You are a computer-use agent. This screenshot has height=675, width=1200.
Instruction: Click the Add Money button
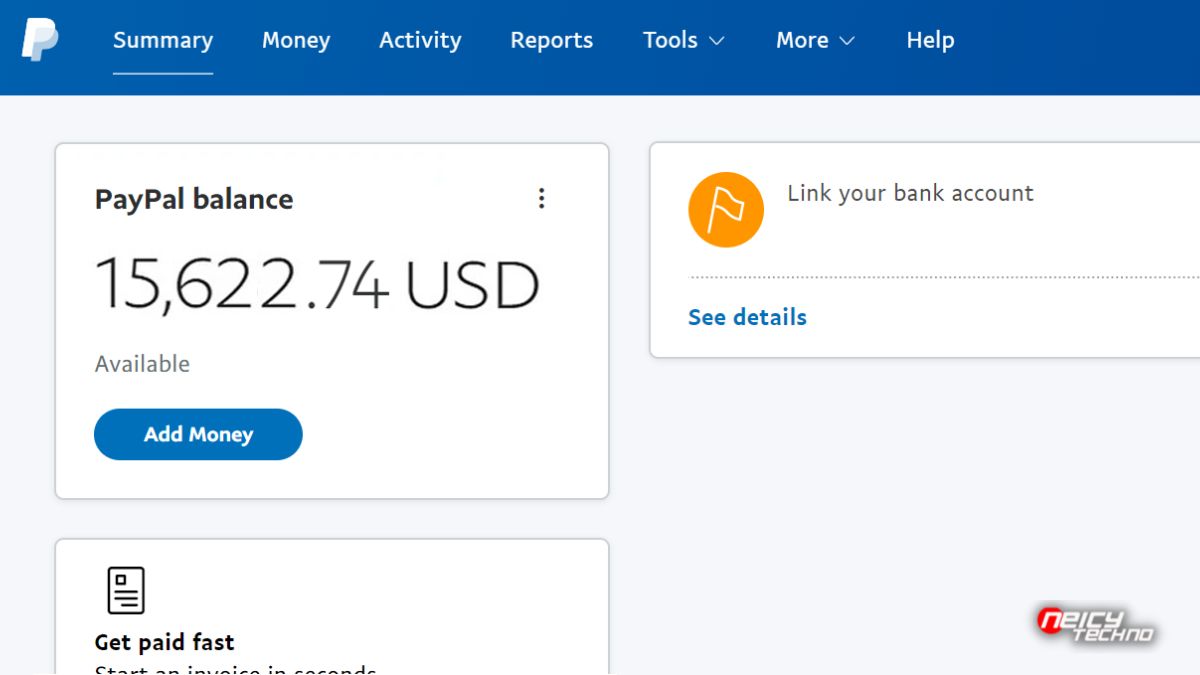pos(198,434)
